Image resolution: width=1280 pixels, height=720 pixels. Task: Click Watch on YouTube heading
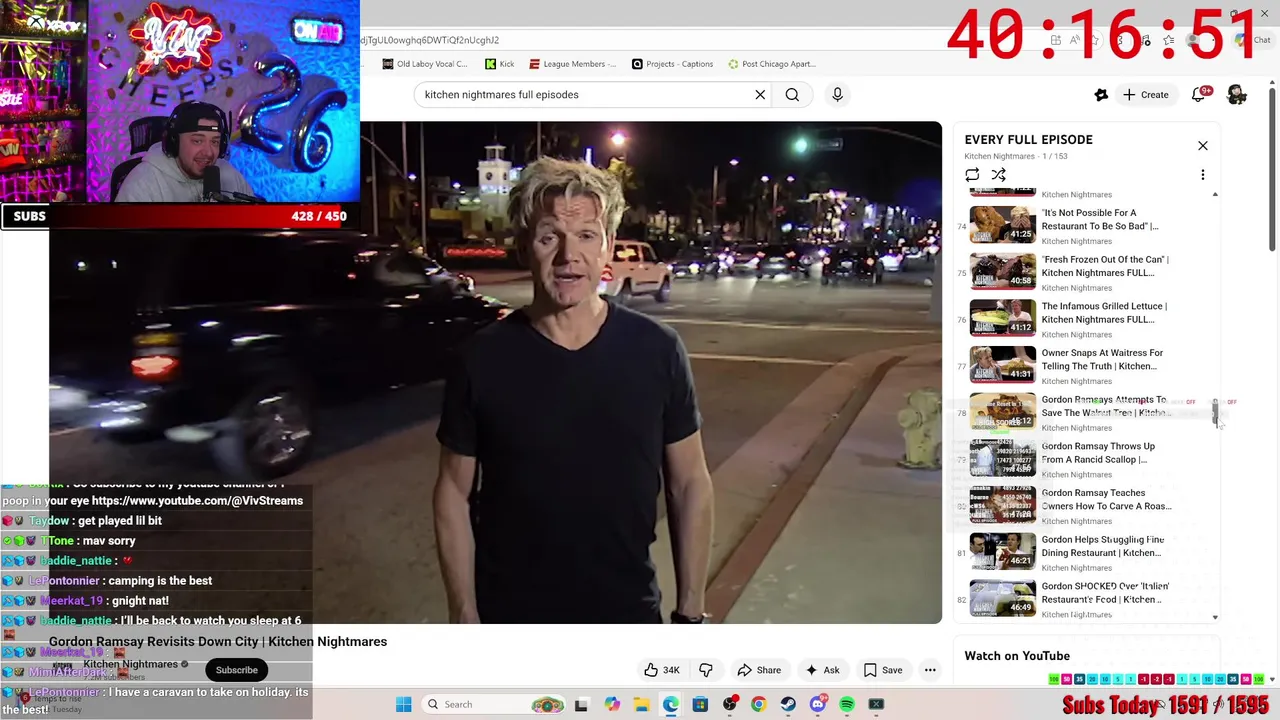point(1017,656)
